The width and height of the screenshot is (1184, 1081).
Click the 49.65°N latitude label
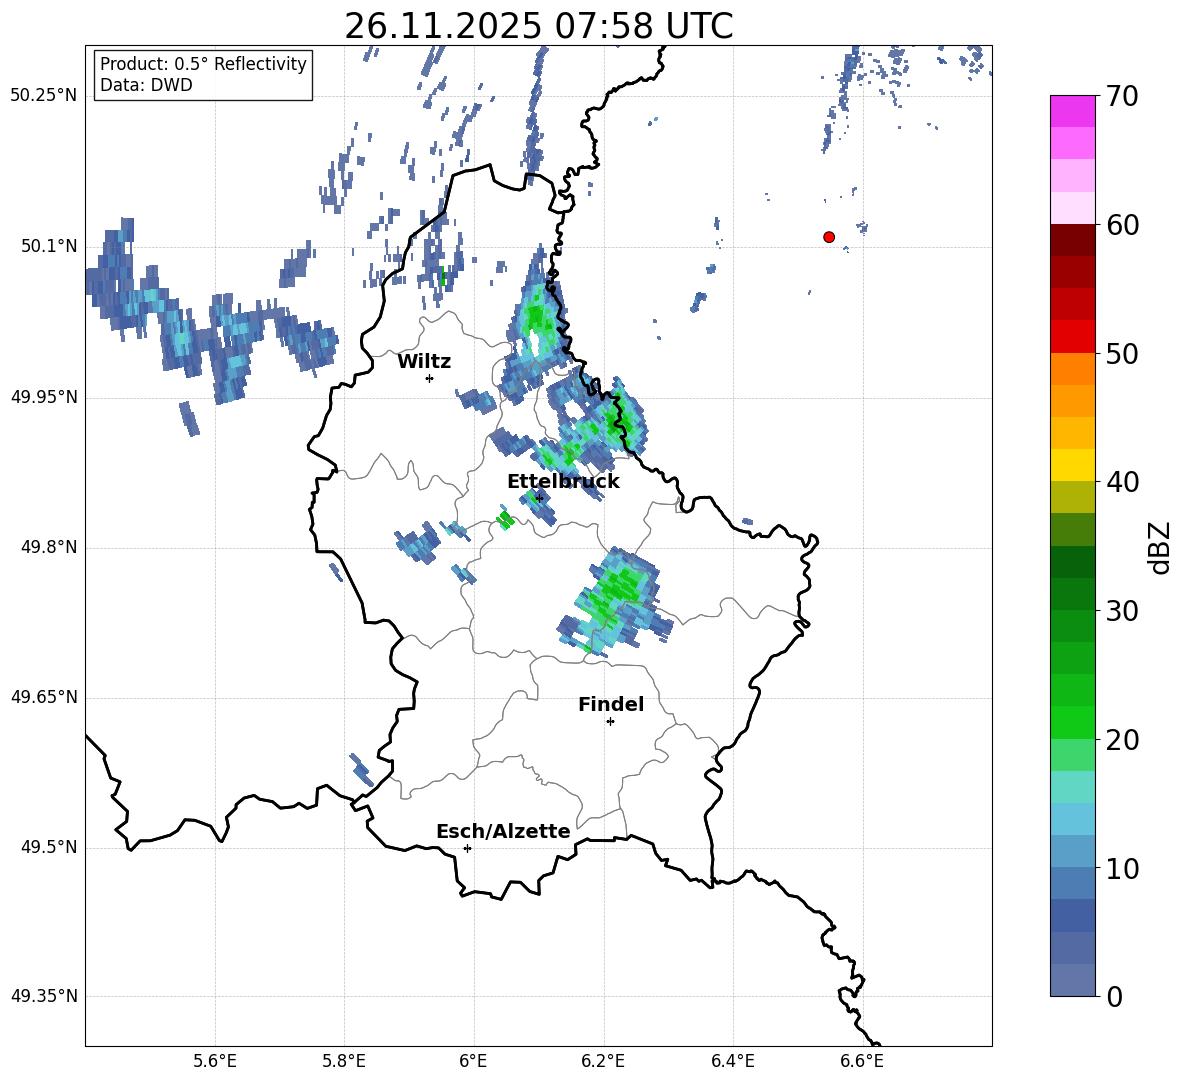tap(44, 697)
